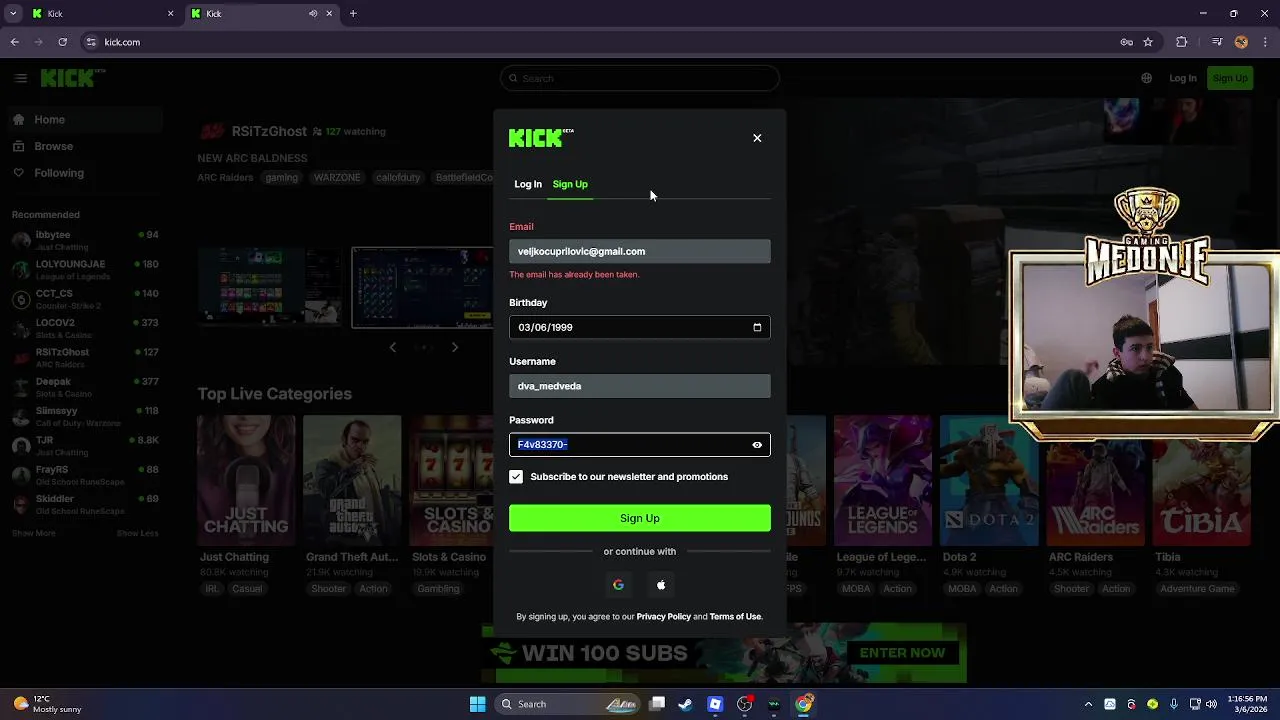Uncheck Subscribe to our newsletter checkbox
This screenshot has width=1280, height=720.
(x=516, y=477)
